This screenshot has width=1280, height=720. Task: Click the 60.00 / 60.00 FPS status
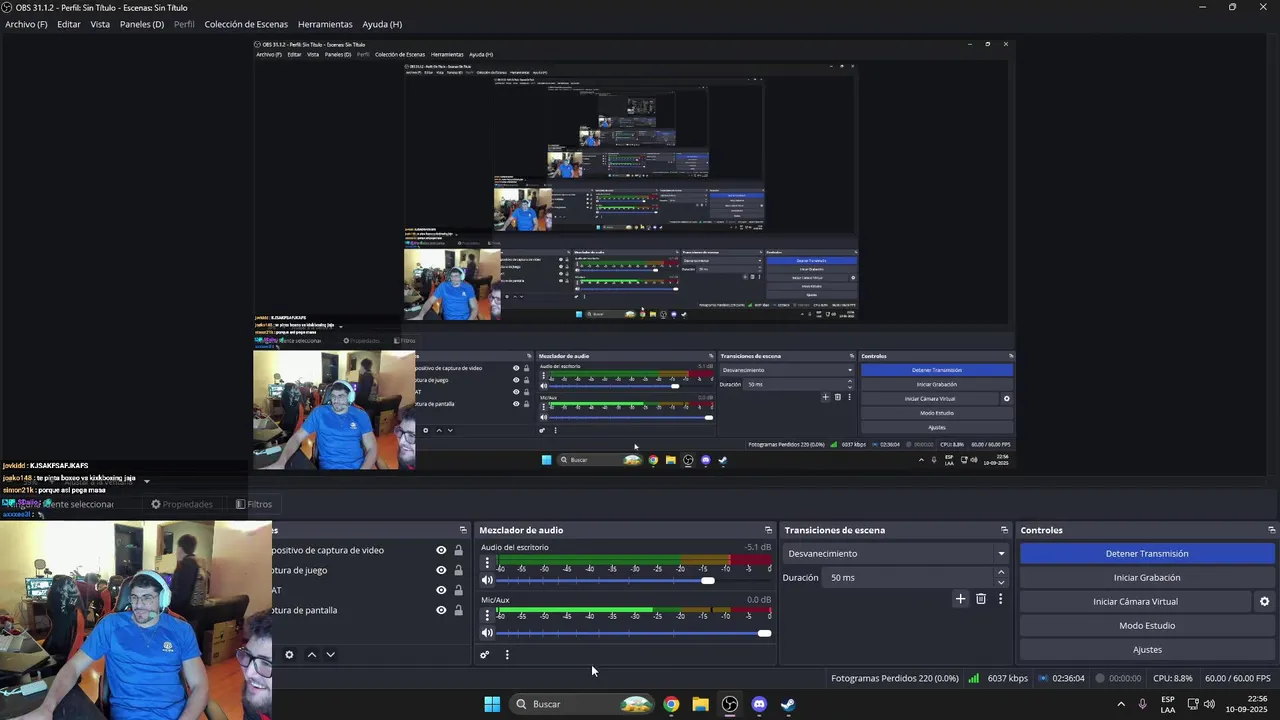(1238, 678)
